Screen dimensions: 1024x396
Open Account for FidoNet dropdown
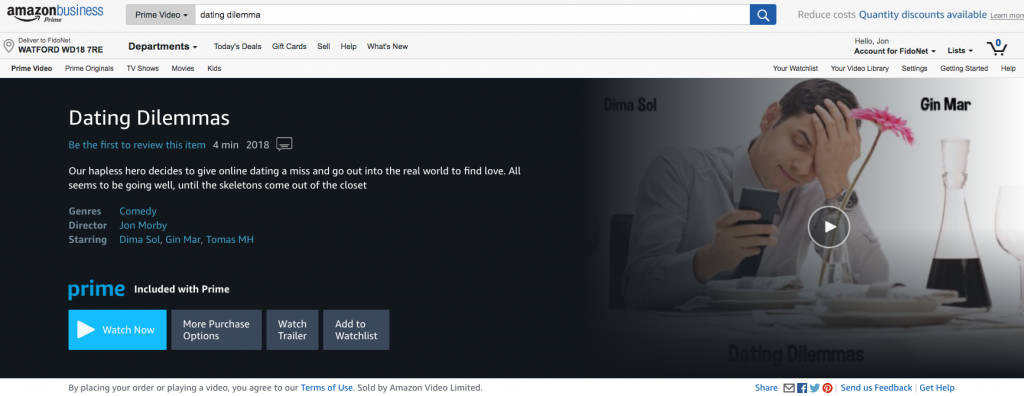pyautogui.click(x=895, y=51)
